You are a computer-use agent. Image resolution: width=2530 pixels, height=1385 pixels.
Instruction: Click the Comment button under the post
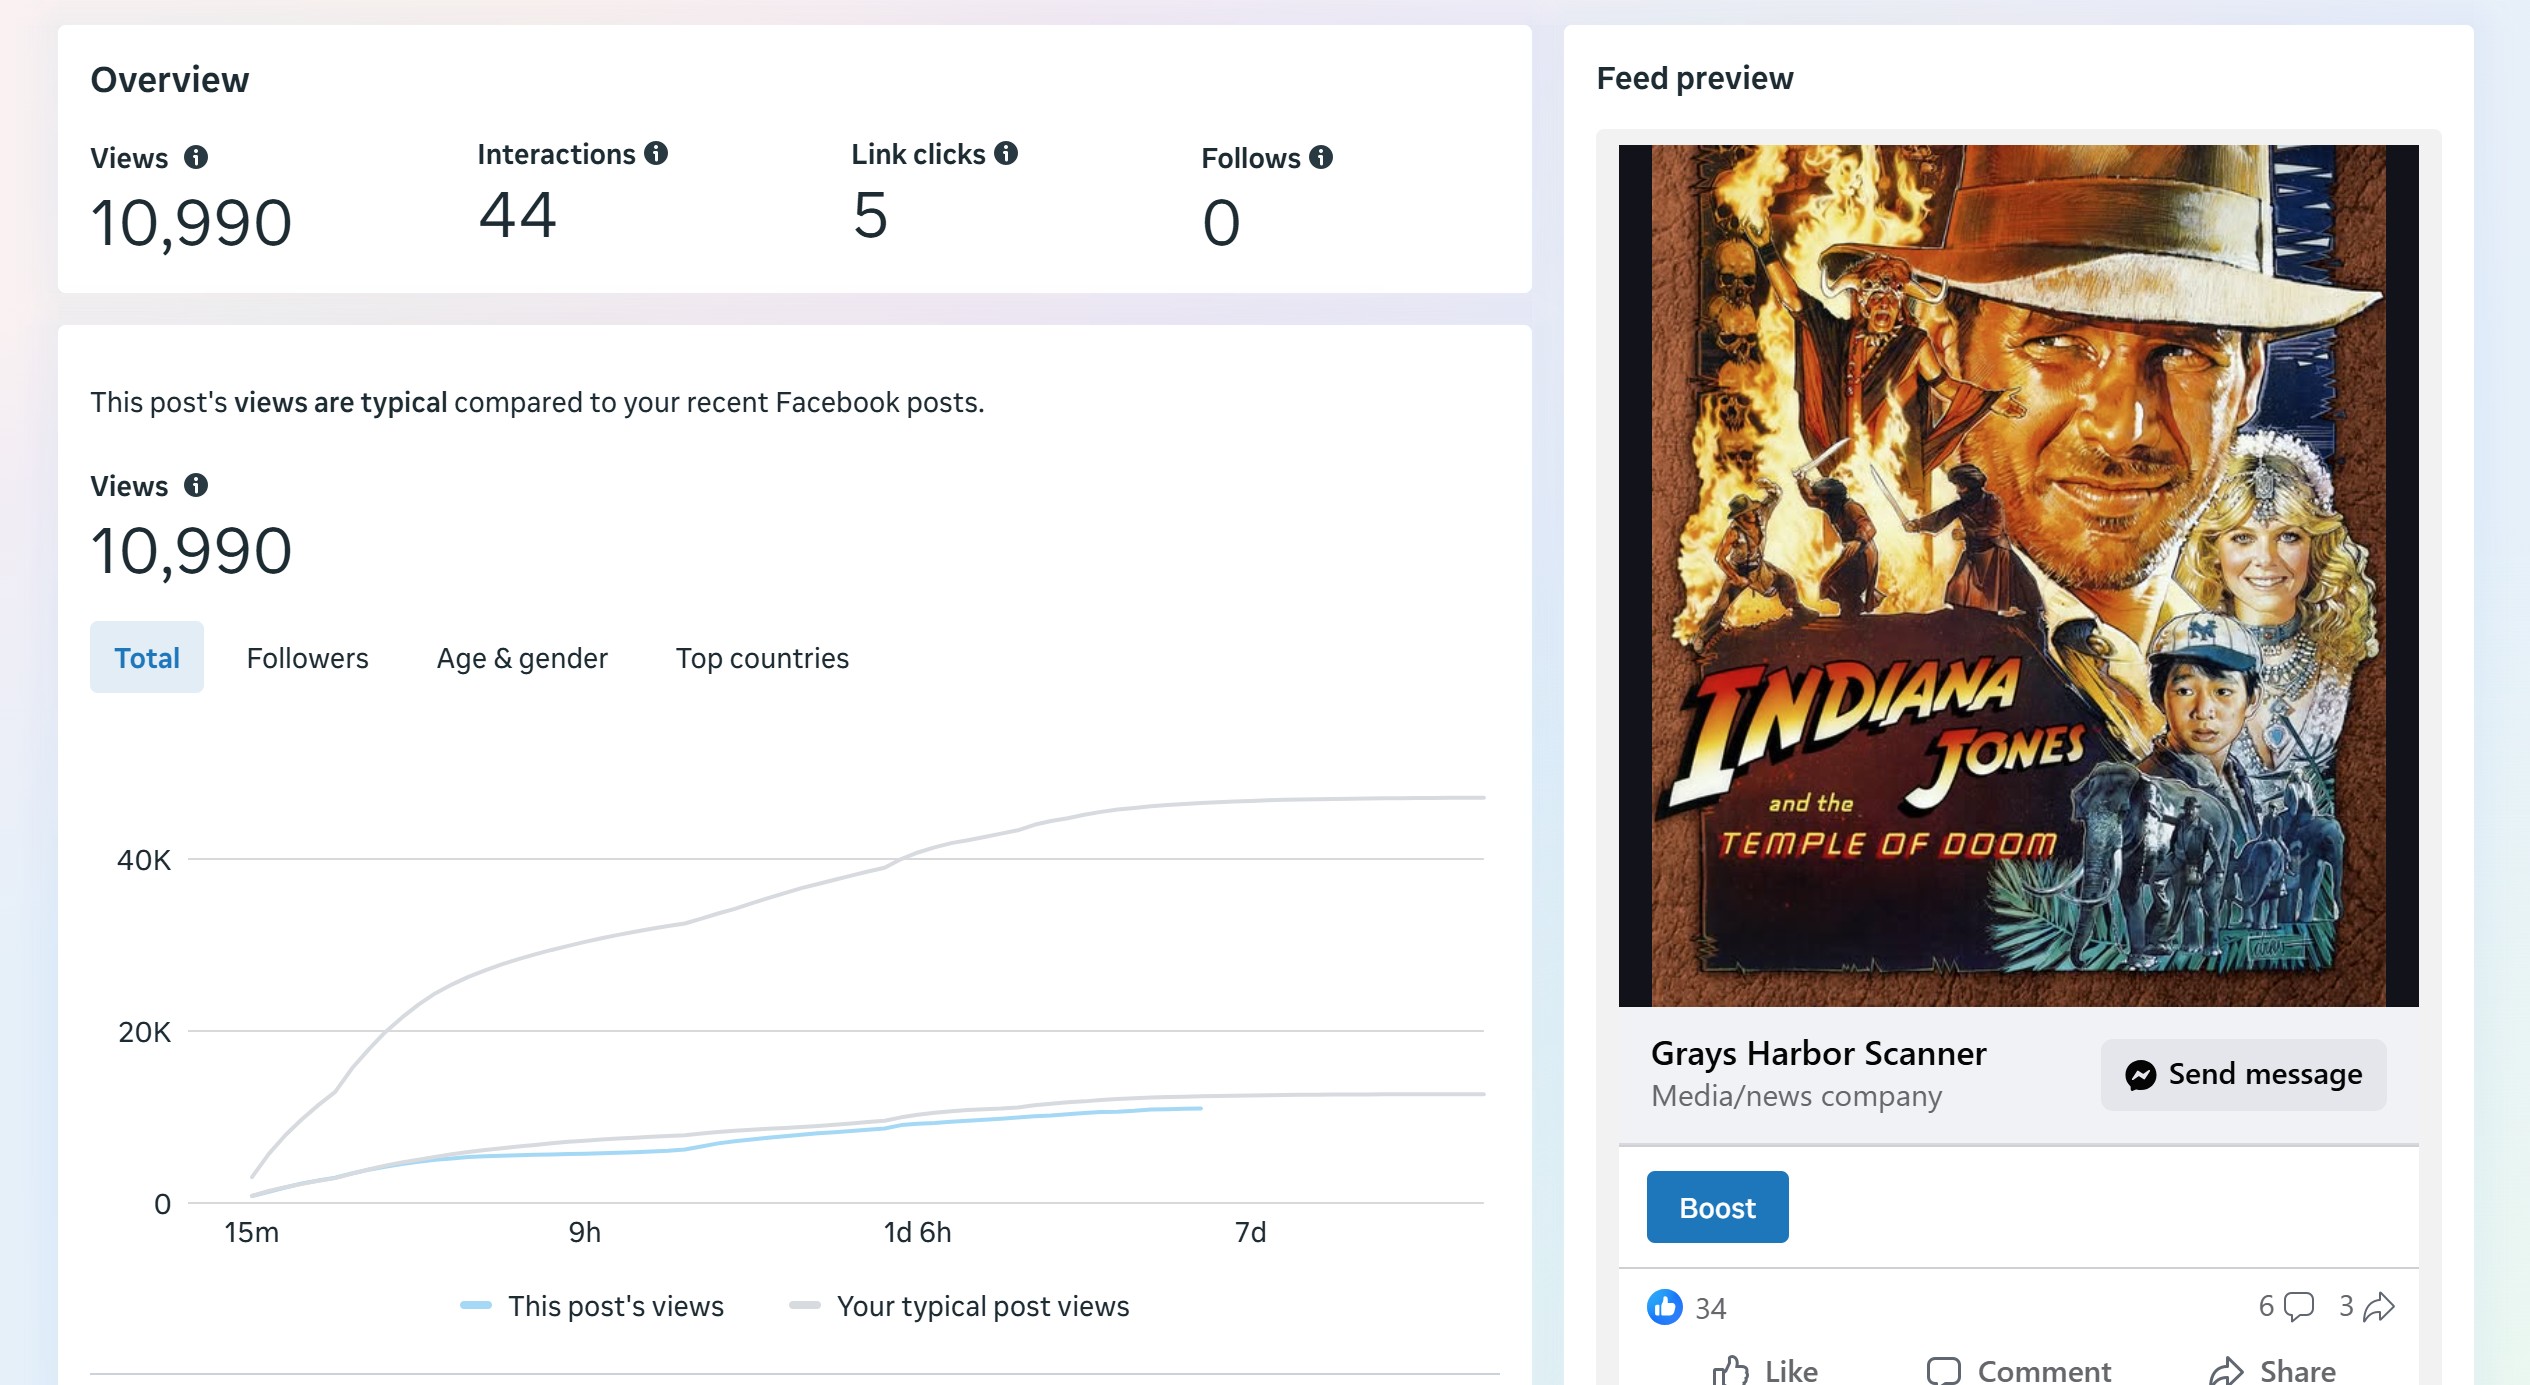[x=2019, y=1369]
